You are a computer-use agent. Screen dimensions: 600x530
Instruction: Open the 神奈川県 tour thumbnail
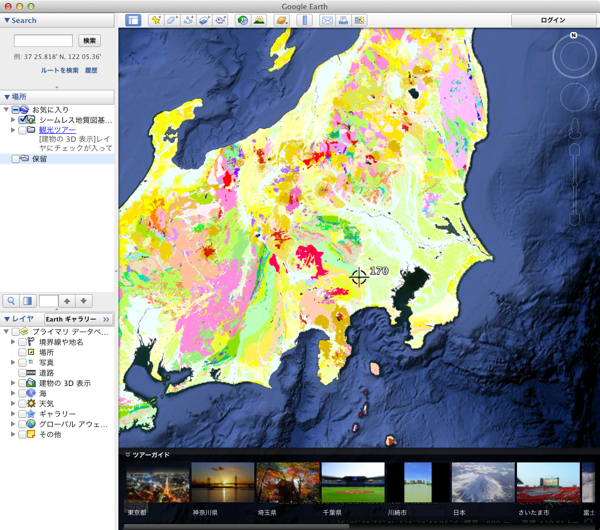point(223,482)
